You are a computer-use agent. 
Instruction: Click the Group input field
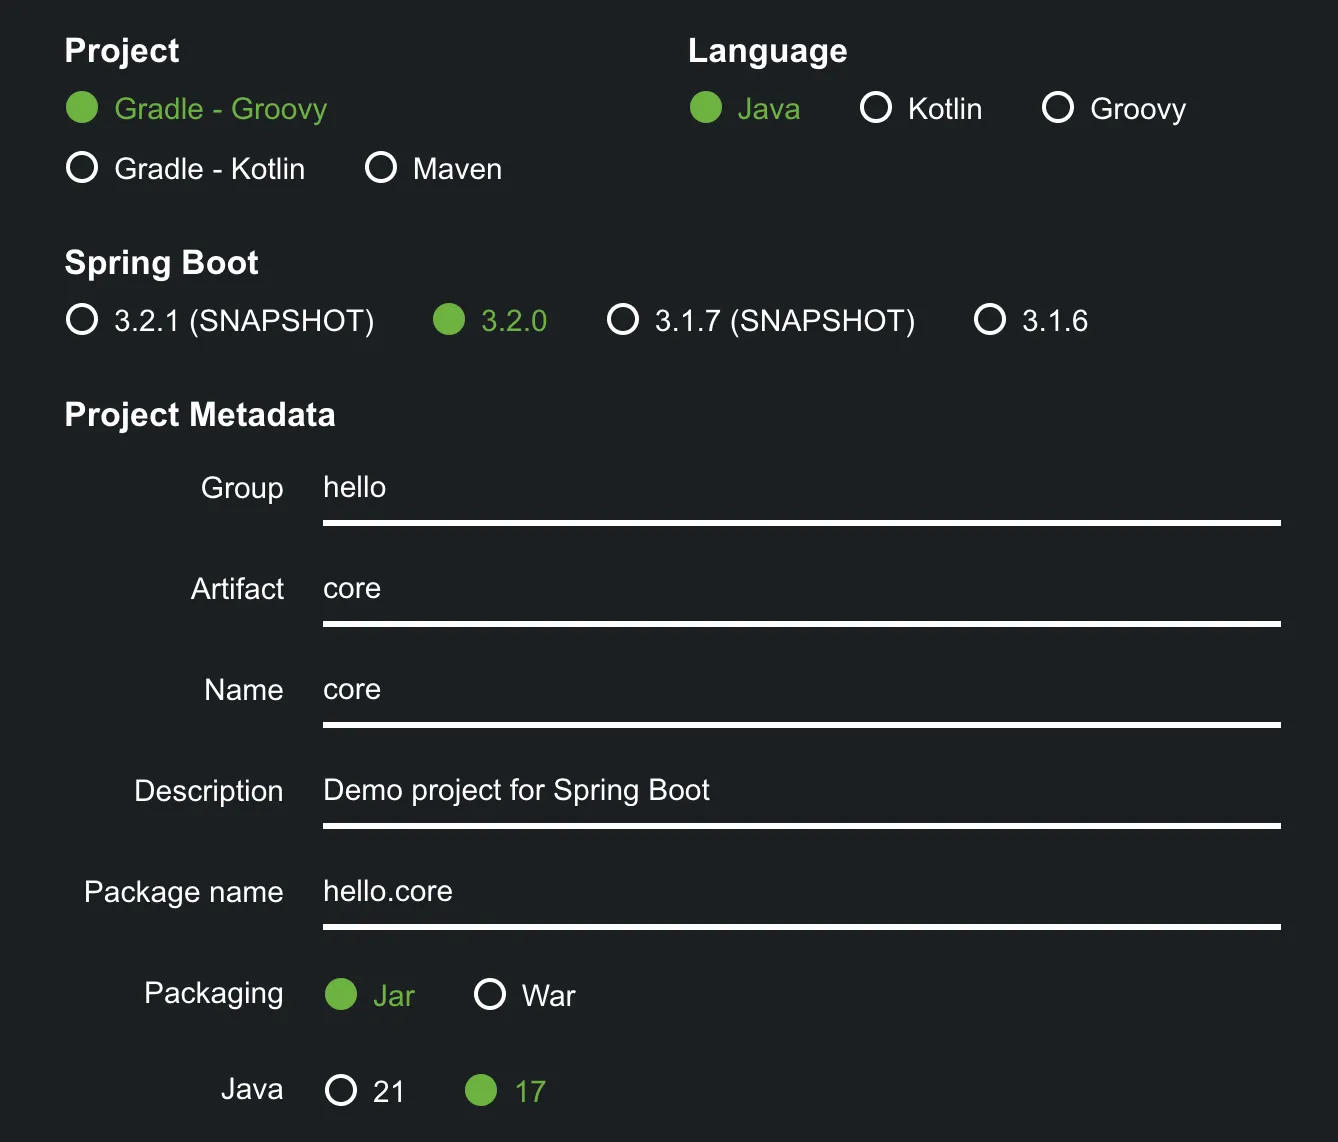pos(800,489)
